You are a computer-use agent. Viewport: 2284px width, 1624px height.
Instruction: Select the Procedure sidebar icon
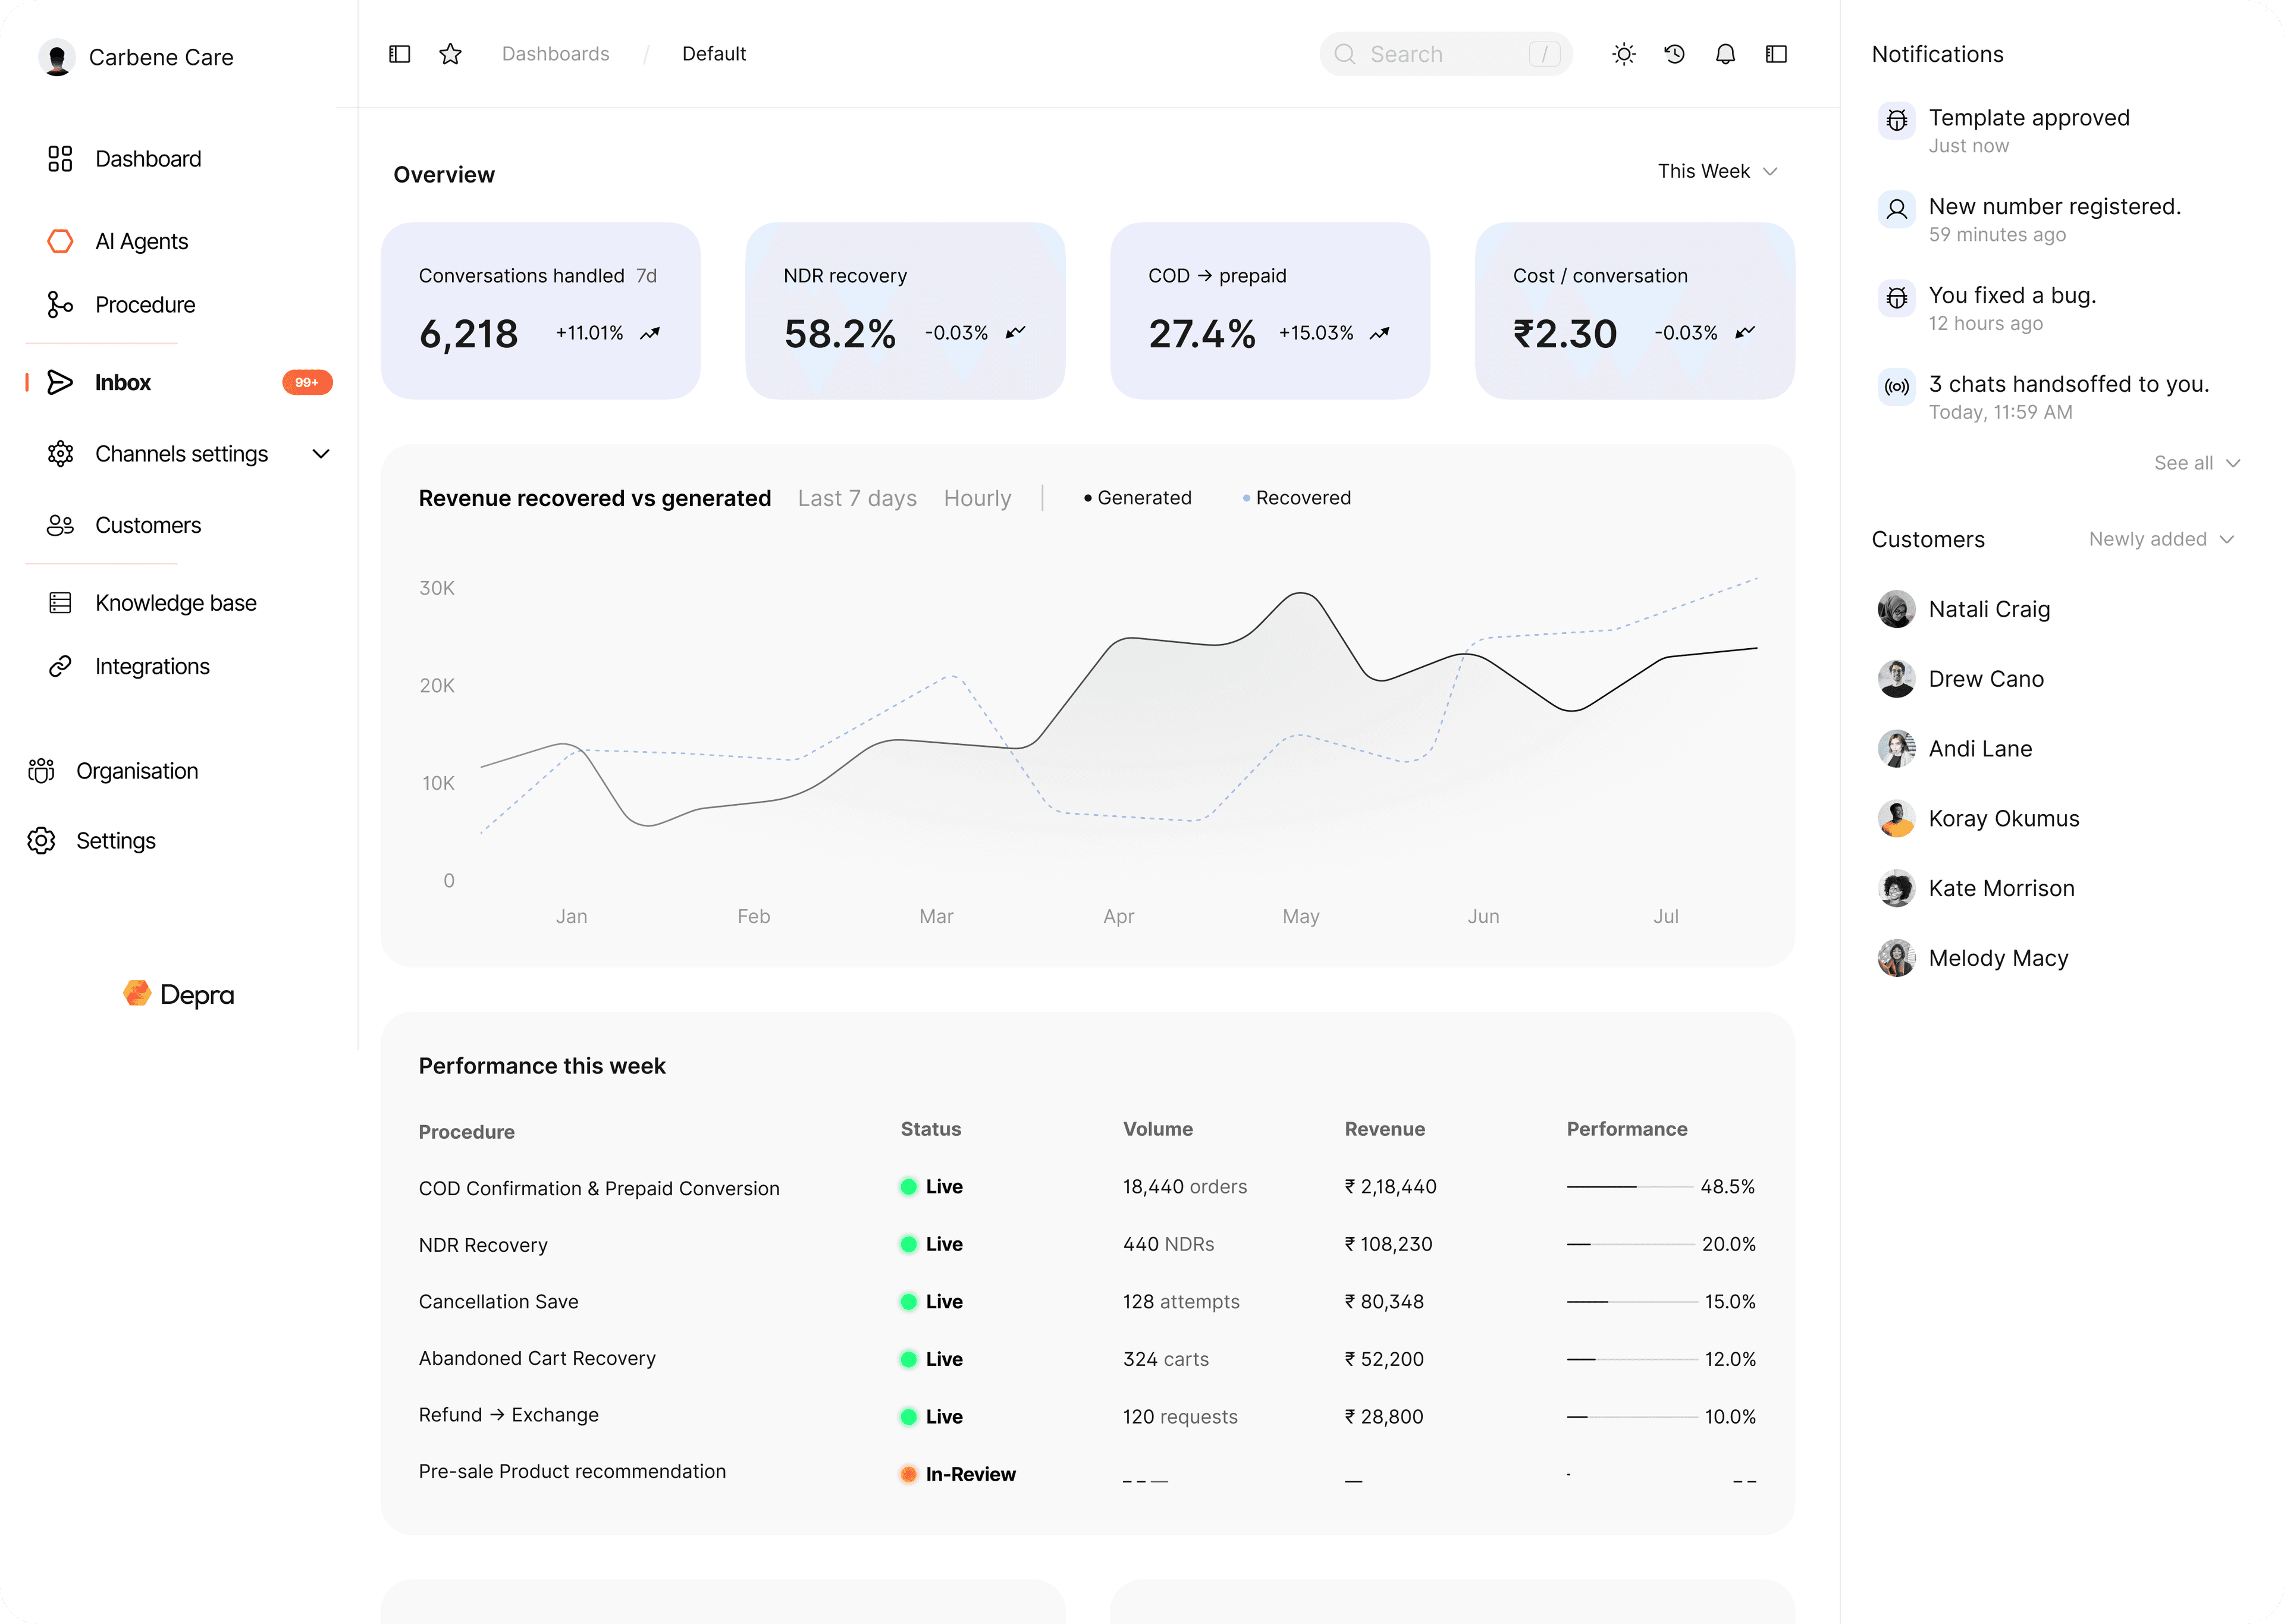(x=60, y=304)
